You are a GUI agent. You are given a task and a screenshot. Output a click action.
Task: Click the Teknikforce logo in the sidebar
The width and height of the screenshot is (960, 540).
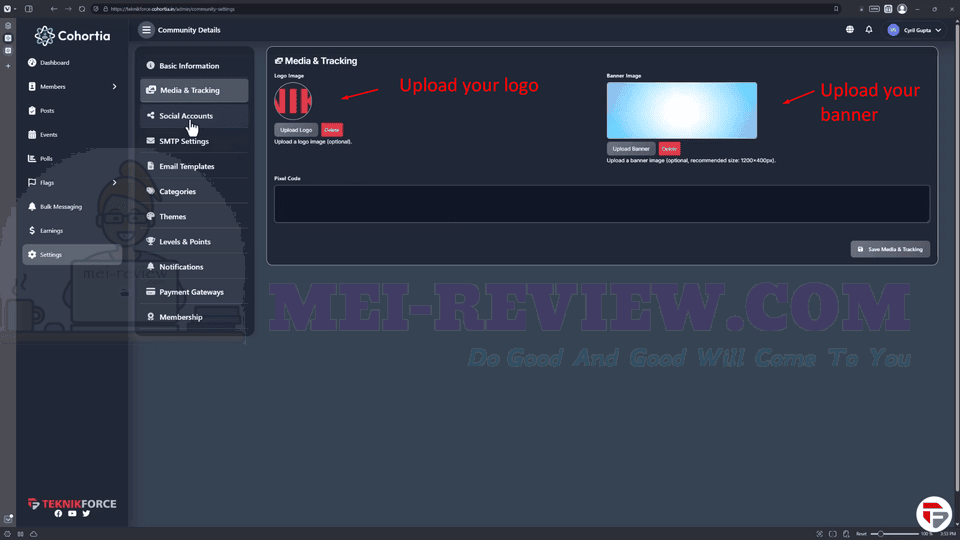click(x=72, y=504)
